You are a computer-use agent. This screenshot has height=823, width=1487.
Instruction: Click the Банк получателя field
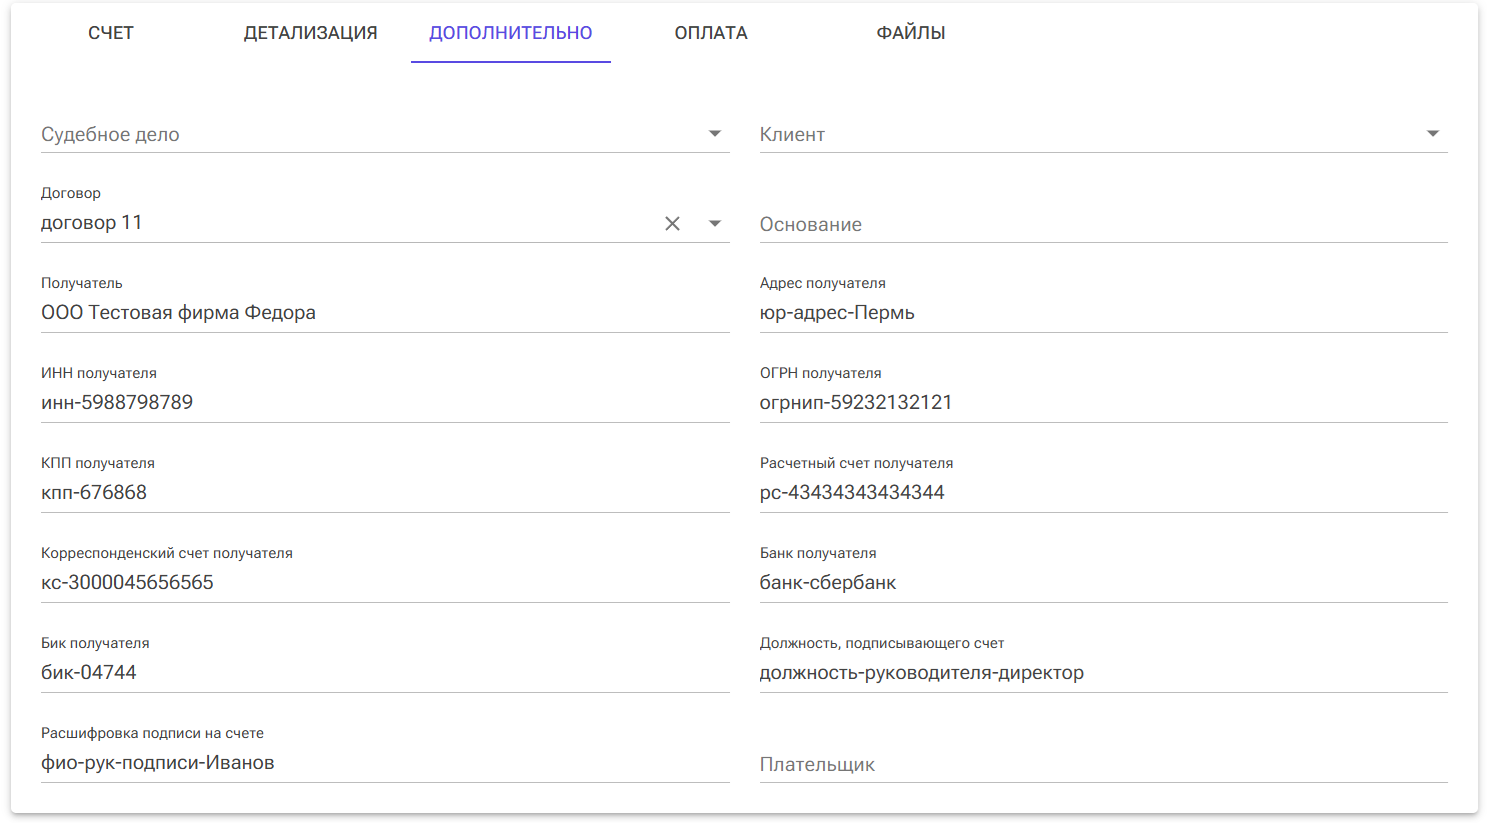click(1102, 583)
